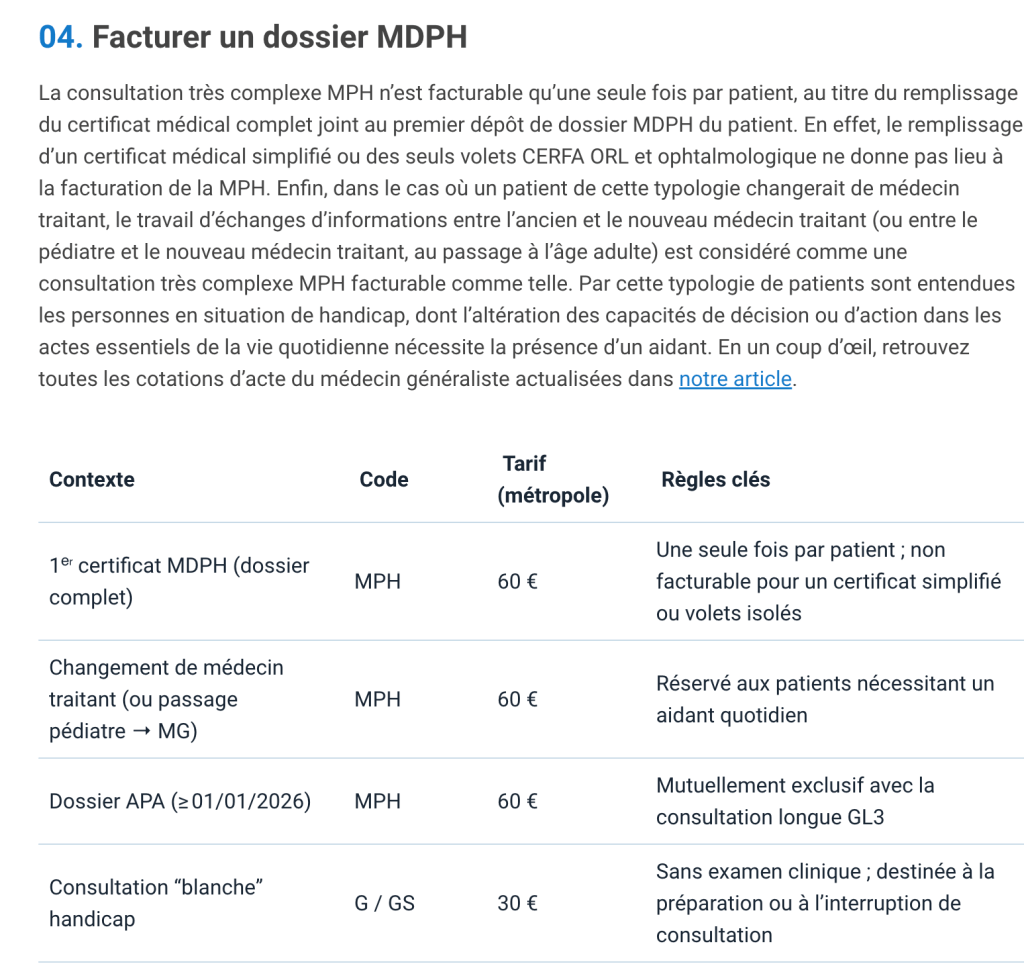Screen dimensions: 1024x964
Task: Click the blue "04." section number
Action: click(x=60, y=38)
